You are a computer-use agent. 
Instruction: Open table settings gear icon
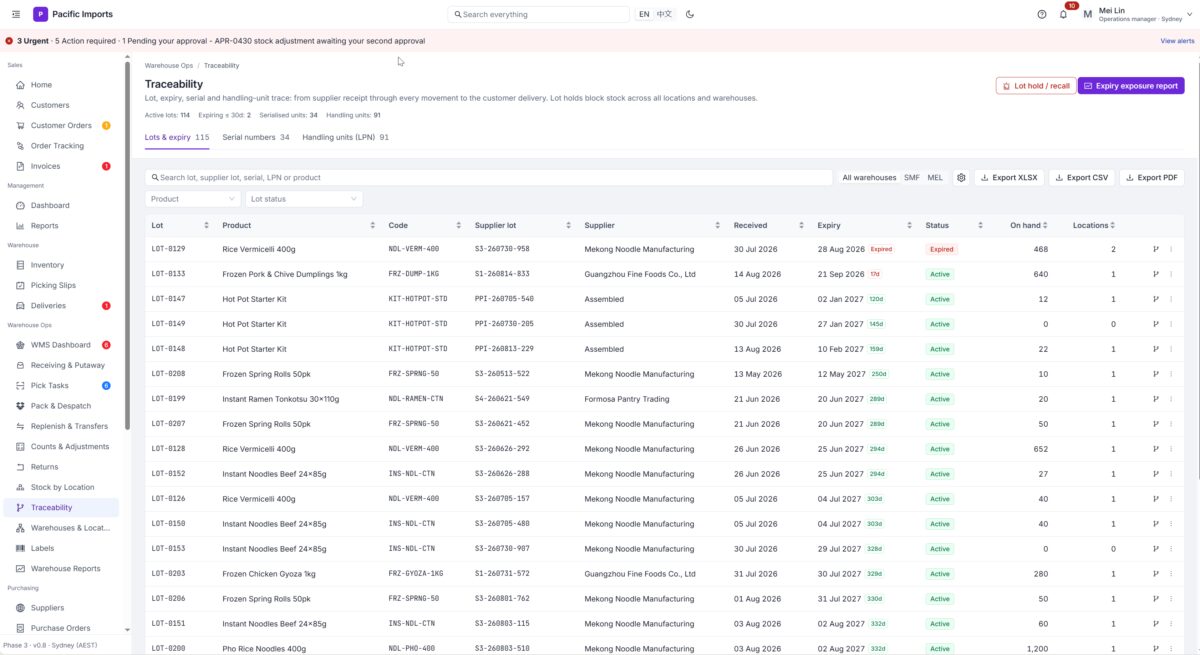[x=961, y=178]
